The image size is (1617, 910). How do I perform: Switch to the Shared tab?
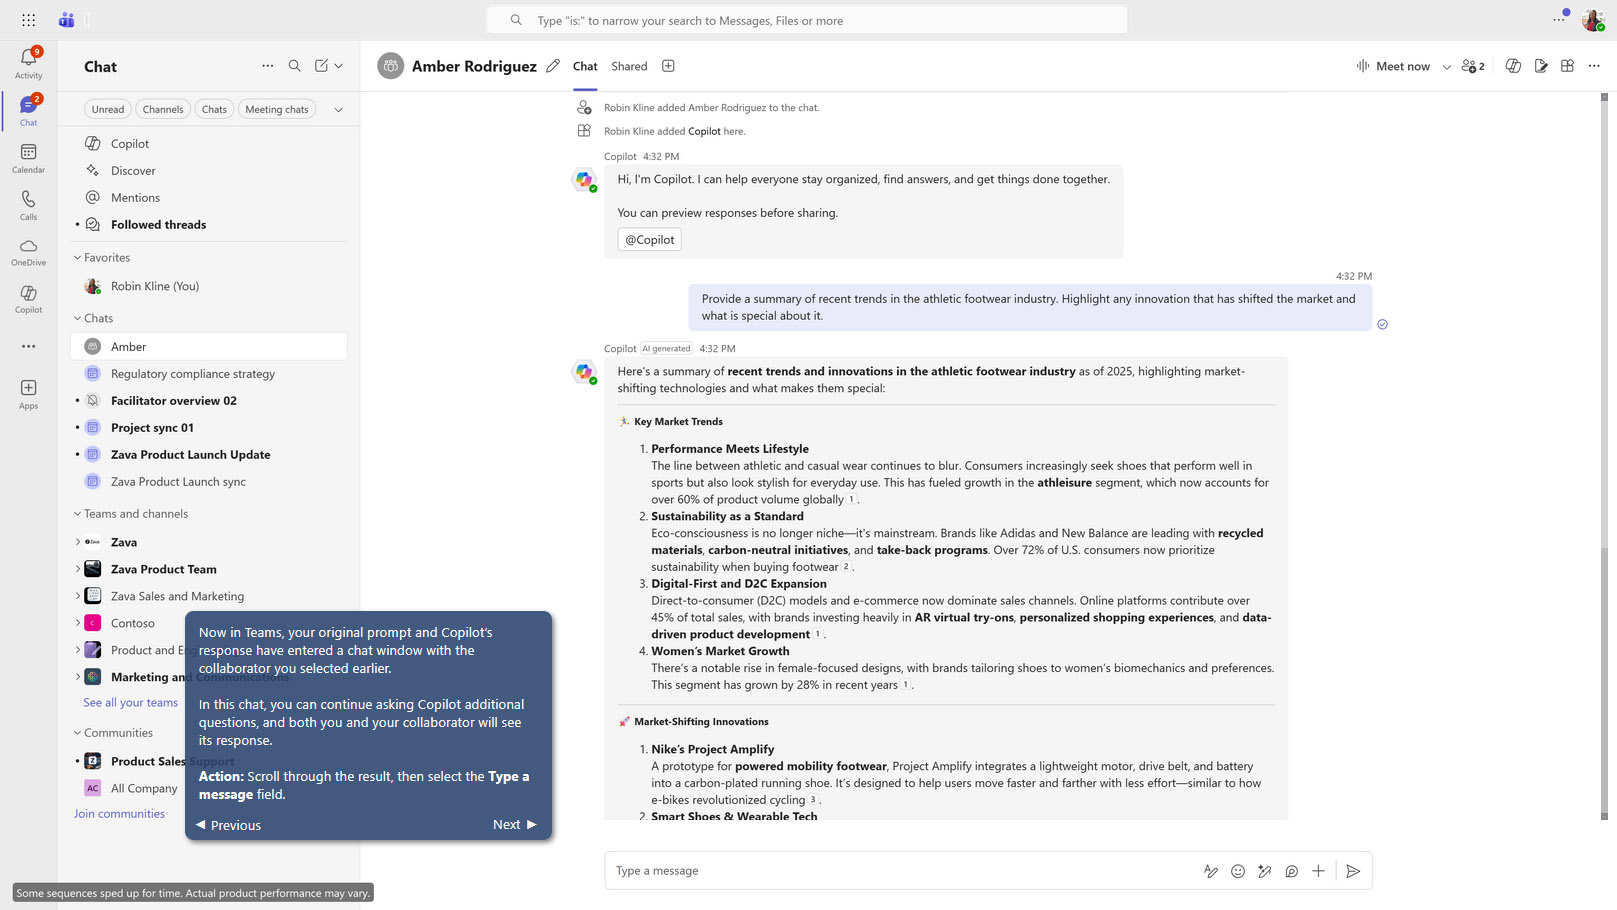click(x=628, y=66)
